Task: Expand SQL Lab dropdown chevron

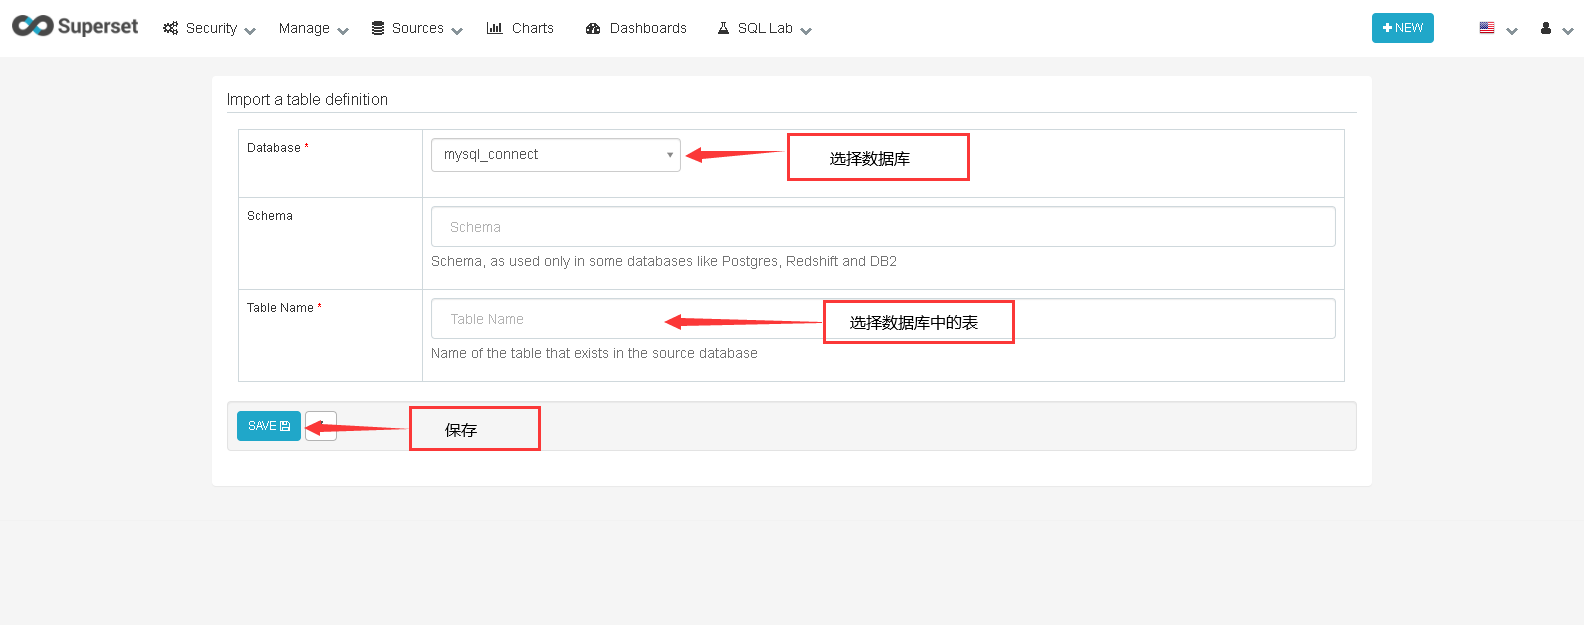Action: click(x=806, y=31)
